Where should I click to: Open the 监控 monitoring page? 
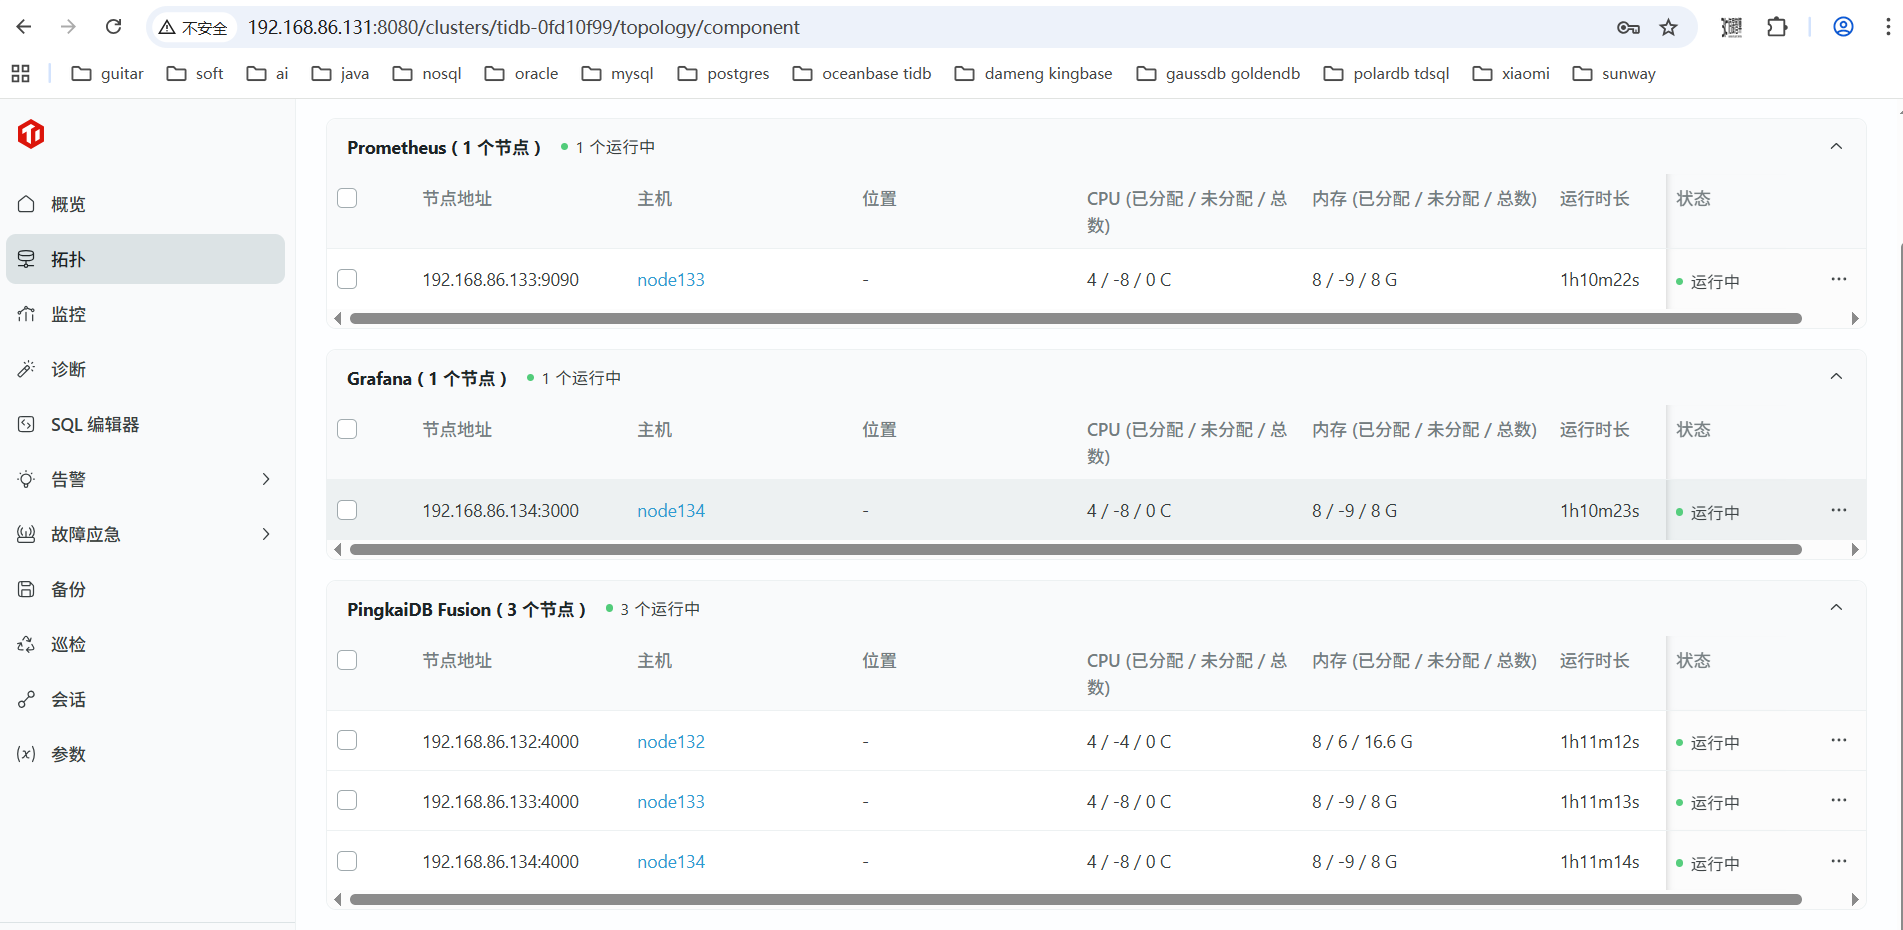point(68,314)
